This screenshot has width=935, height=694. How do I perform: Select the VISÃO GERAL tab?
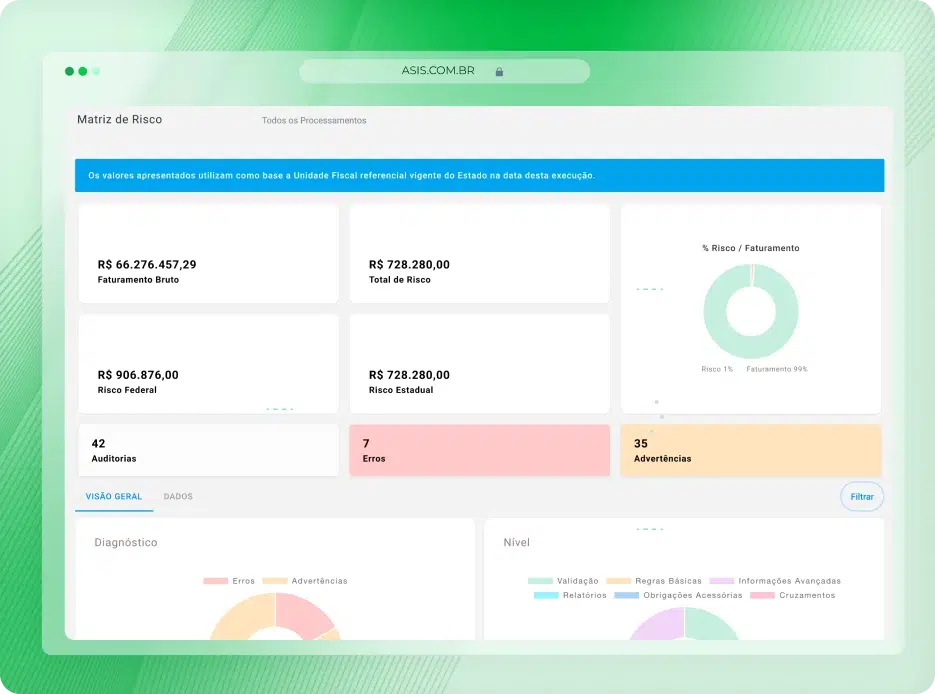coord(114,497)
